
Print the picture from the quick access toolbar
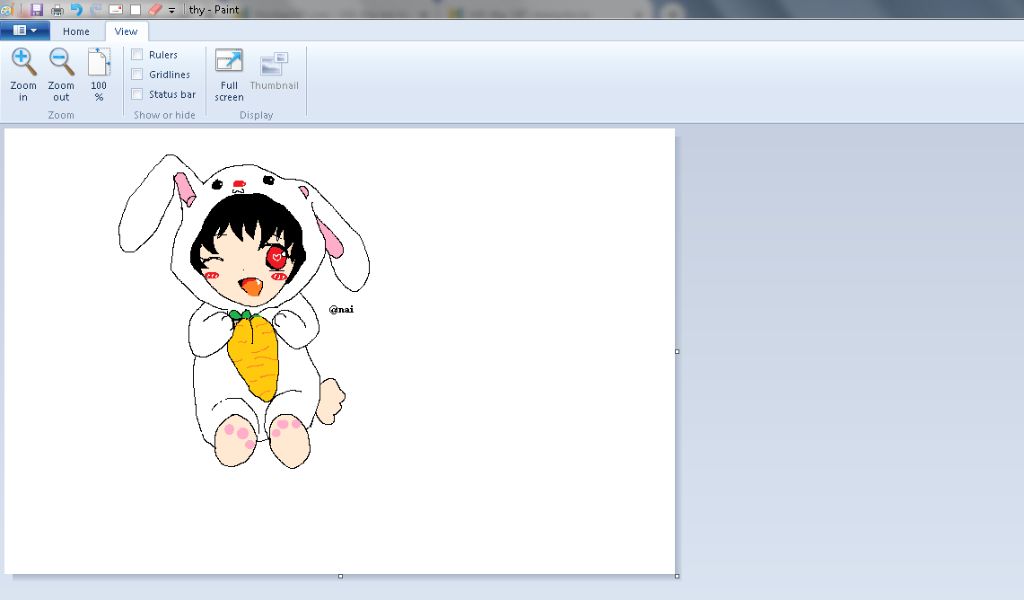(57, 10)
